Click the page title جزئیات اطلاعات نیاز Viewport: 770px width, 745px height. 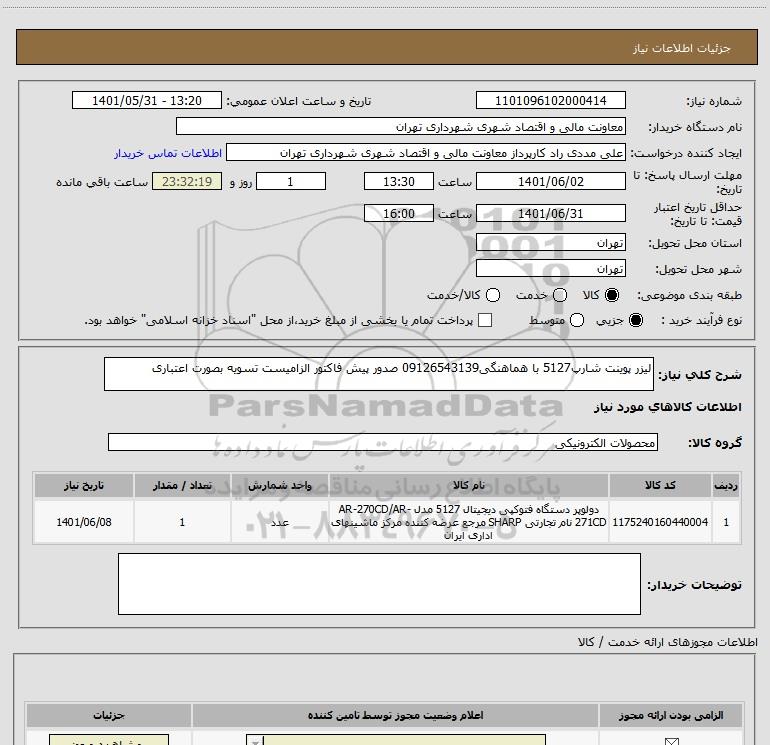coord(681,48)
